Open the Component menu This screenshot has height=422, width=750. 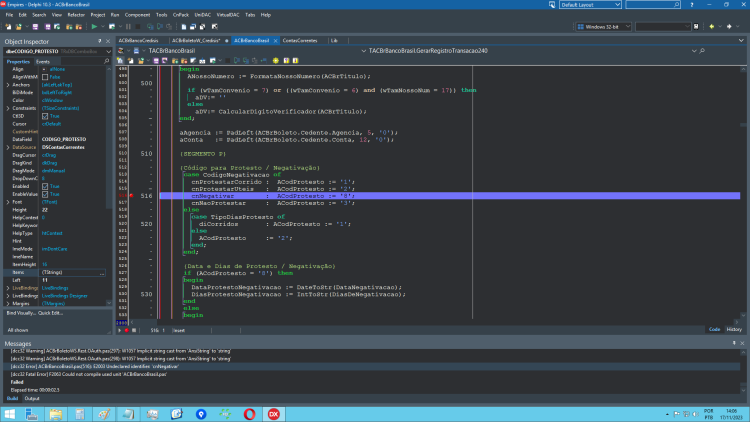point(137,15)
